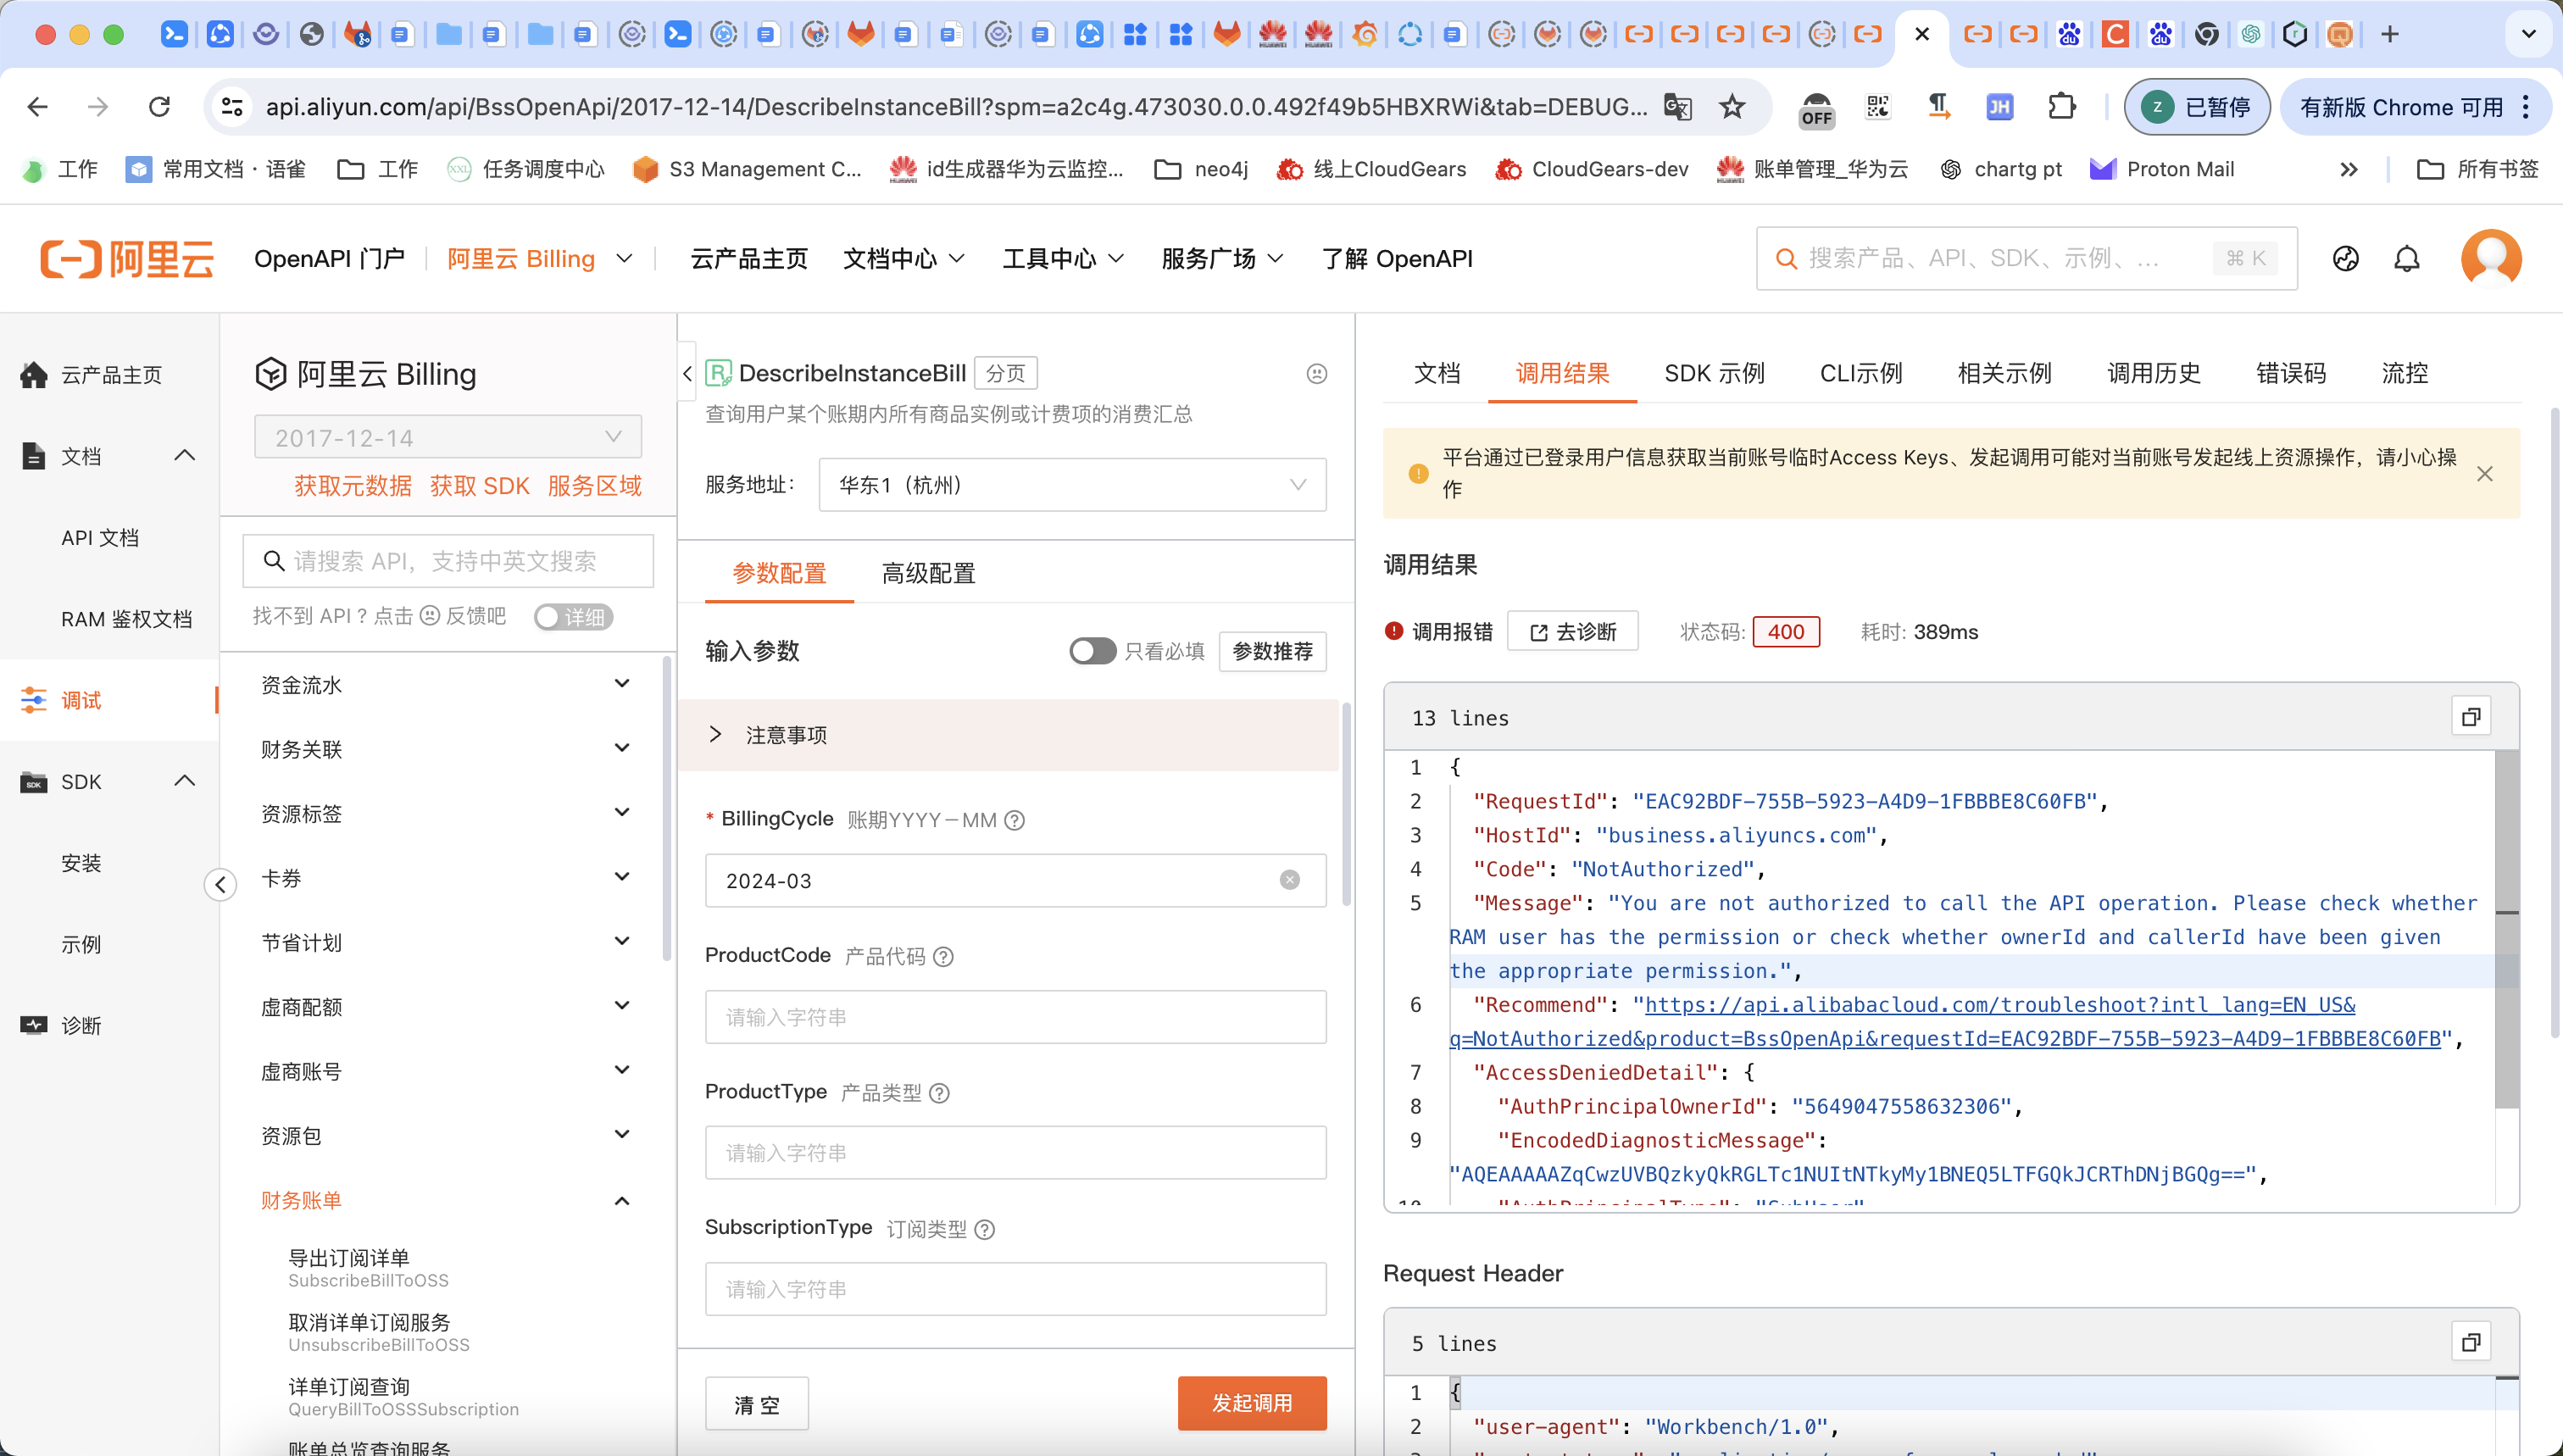
Task: Toggle the 详细 switch
Action: (573, 617)
